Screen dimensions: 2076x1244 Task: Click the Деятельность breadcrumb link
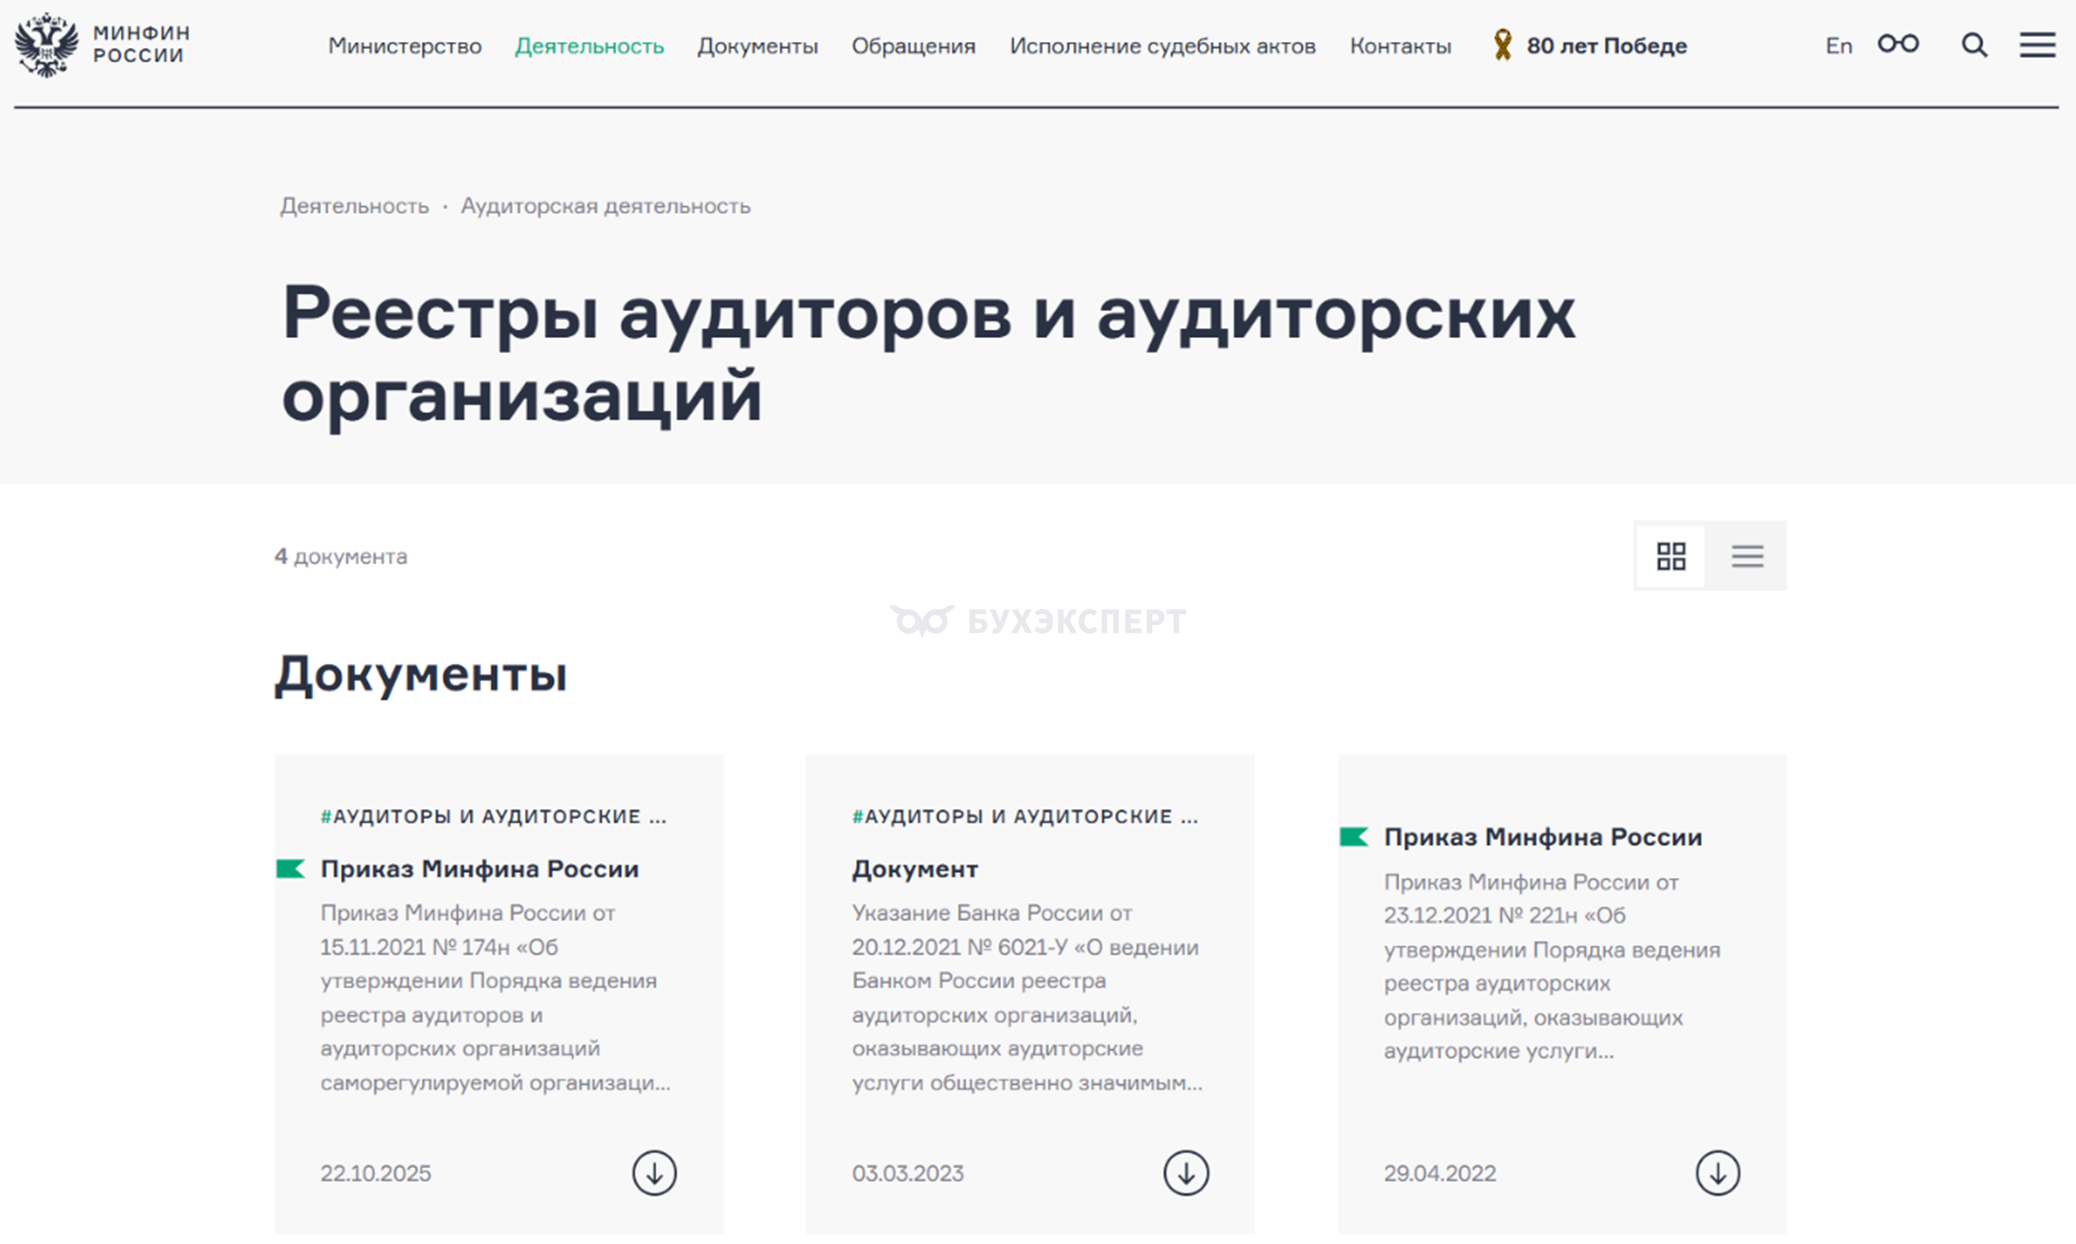coord(354,206)
